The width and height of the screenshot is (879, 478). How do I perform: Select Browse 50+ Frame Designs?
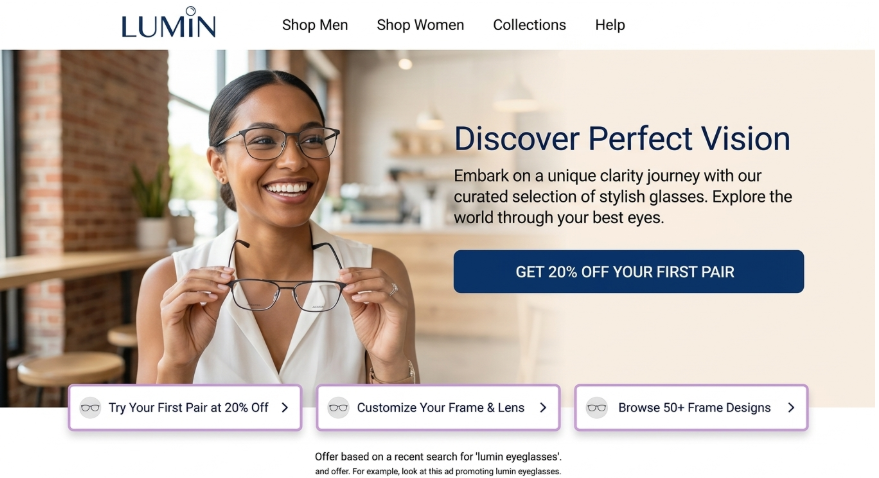click(691, 407)
